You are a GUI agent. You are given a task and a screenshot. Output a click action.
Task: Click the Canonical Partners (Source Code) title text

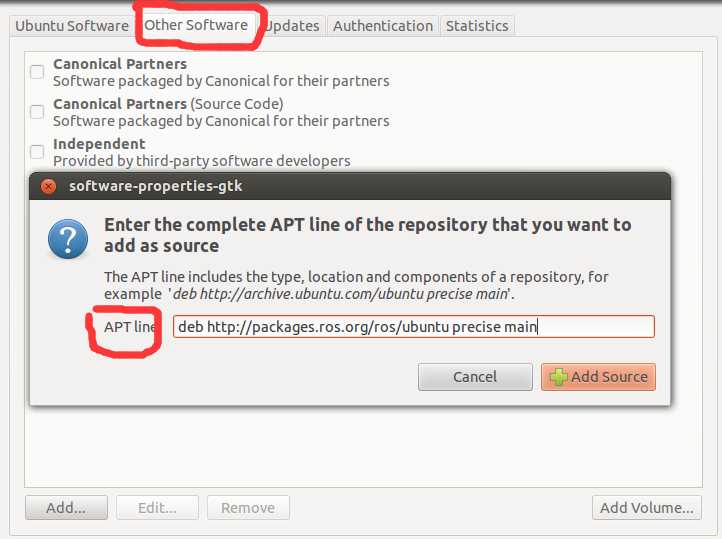point(168,104)
